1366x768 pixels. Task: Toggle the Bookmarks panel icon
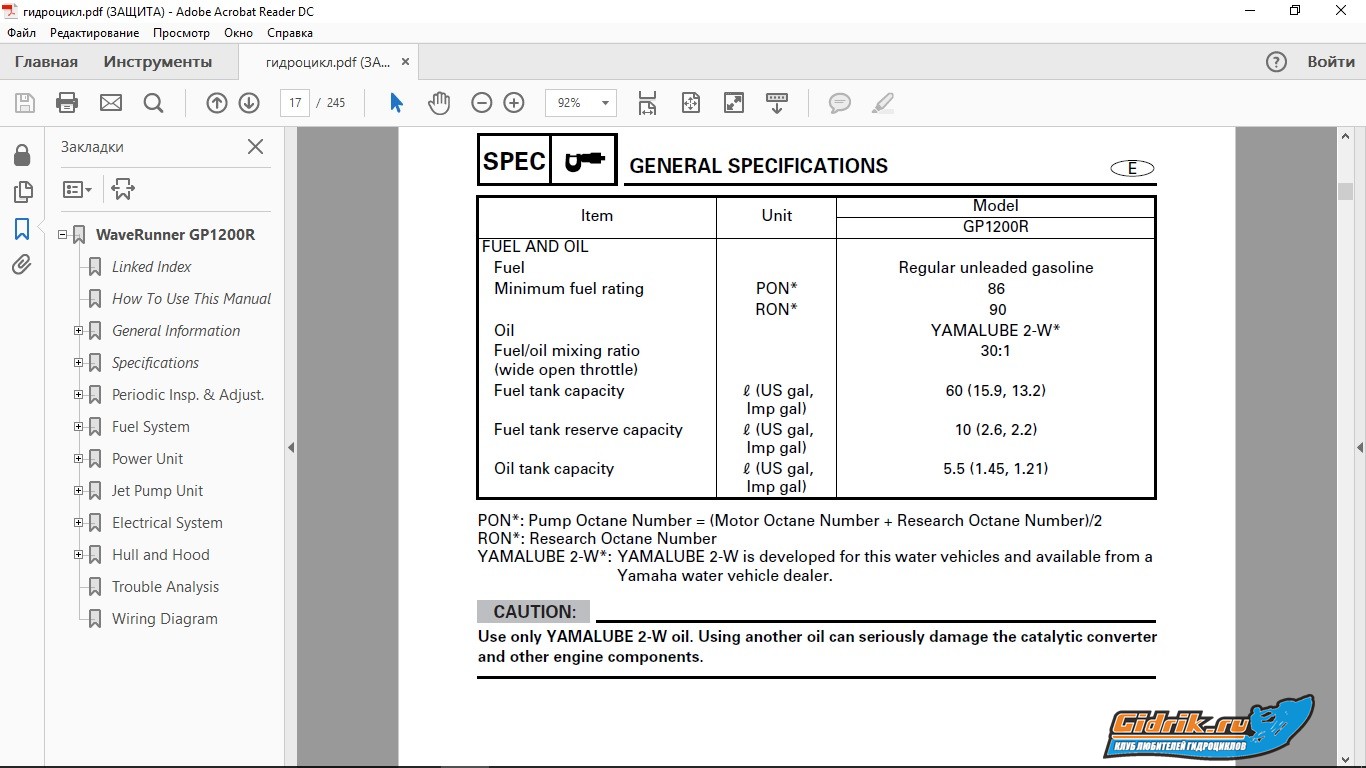[x=22, y=229]
